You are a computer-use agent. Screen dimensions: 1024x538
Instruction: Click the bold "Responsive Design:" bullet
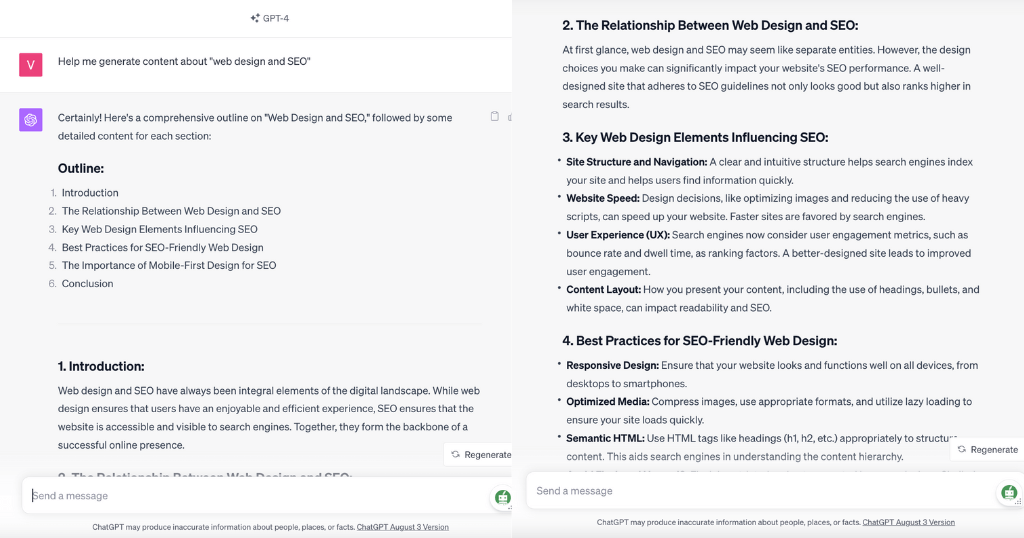[613, 366]
